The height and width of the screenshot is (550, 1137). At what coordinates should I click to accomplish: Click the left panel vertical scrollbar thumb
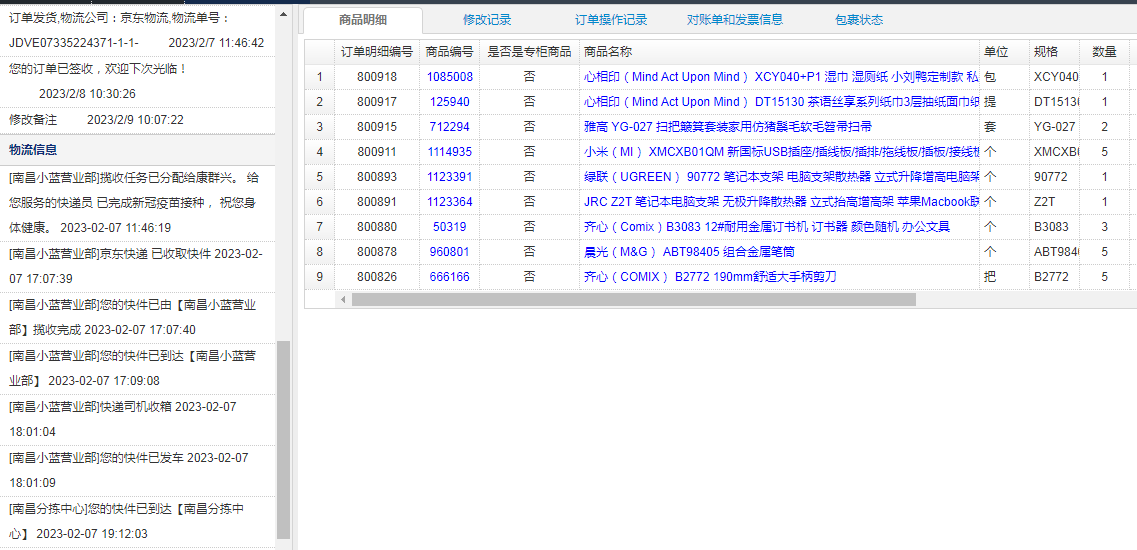(x=283, y=440)
